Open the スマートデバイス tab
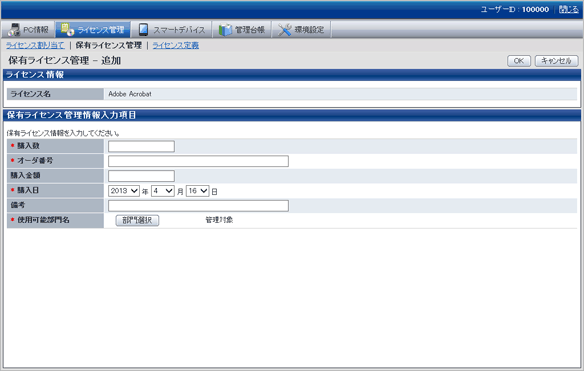Screen dimensions: 584x371 click(x=172, y=29)
